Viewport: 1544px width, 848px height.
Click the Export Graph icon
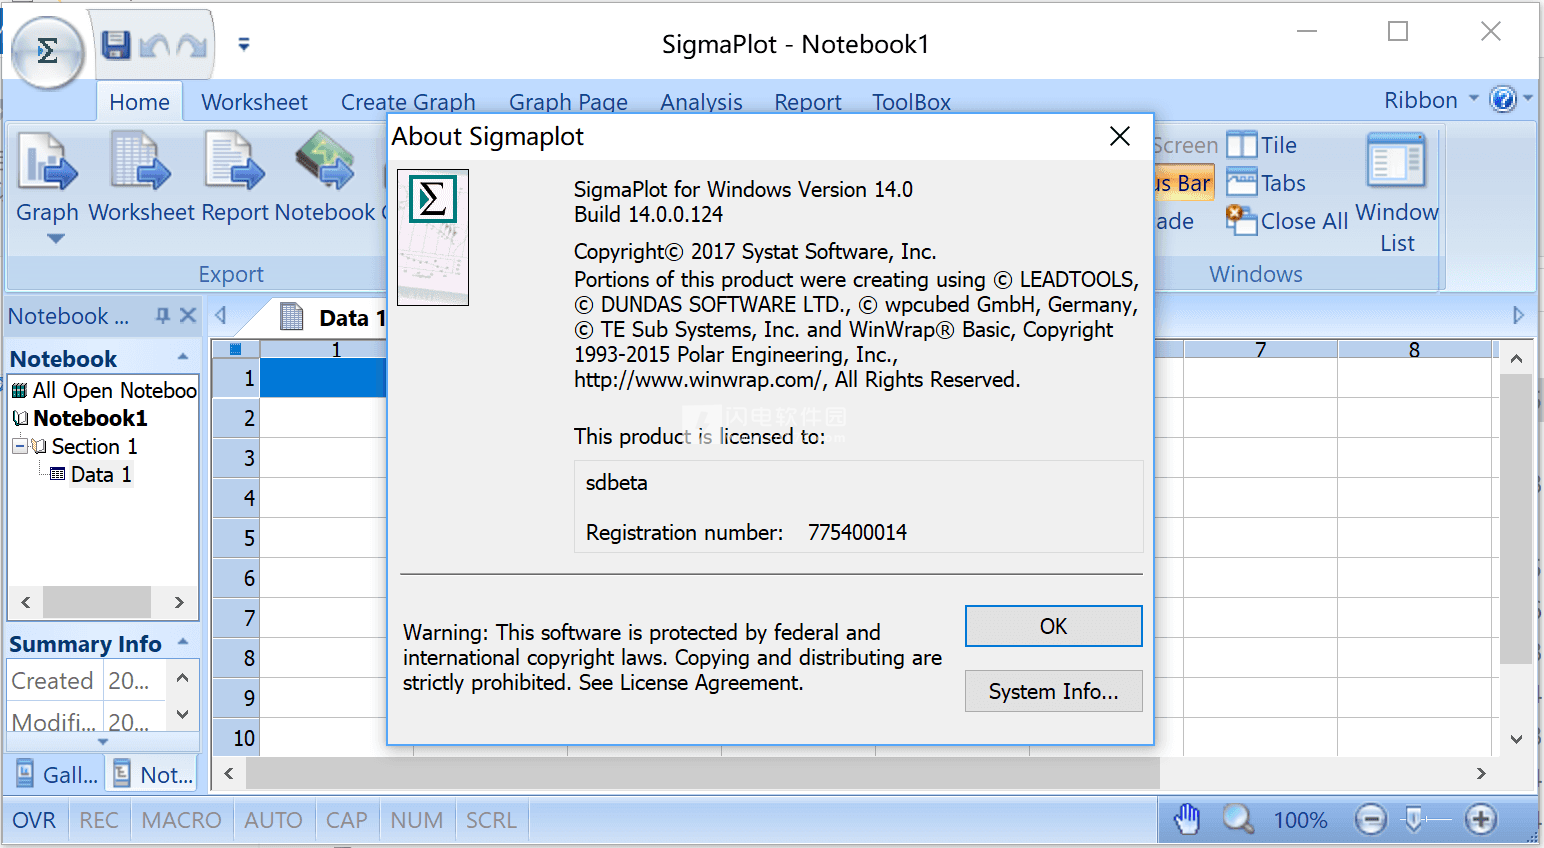tap(47, 164)
